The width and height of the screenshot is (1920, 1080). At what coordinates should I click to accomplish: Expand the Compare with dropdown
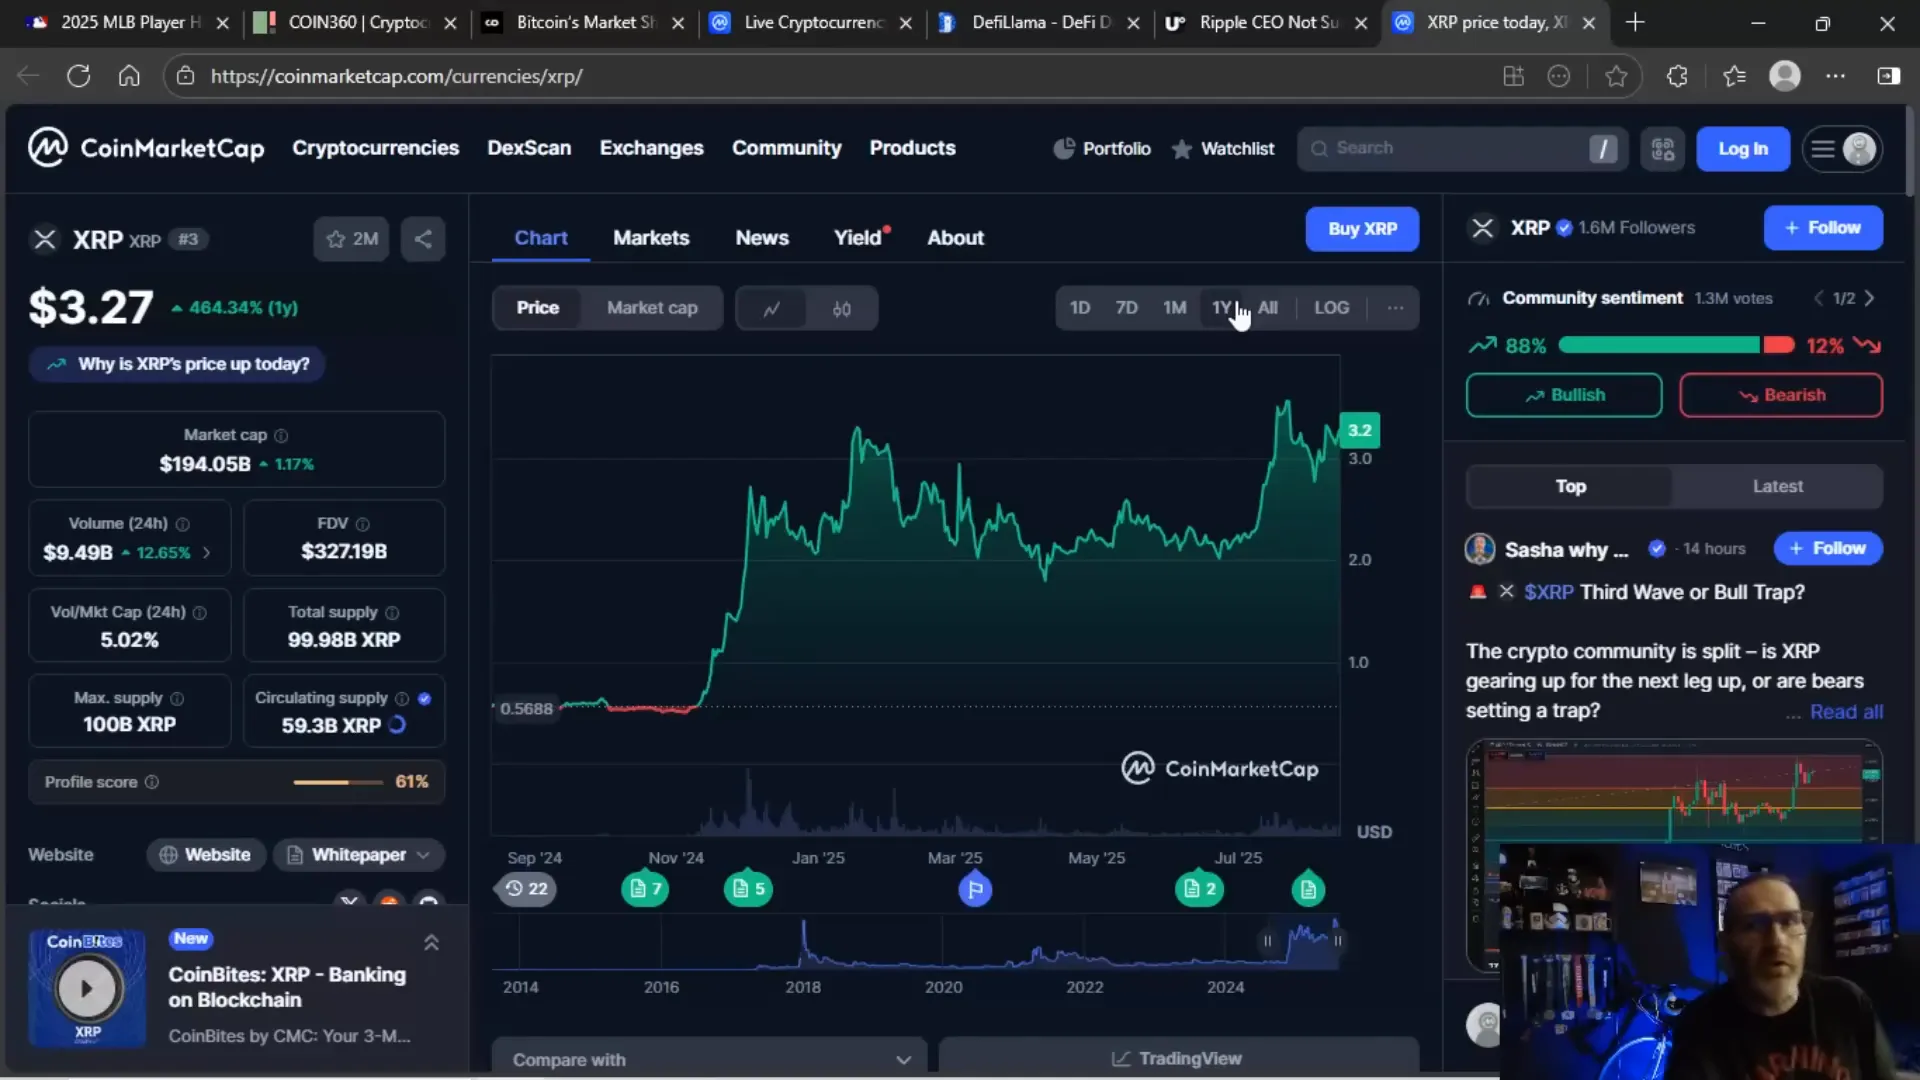709,1059
